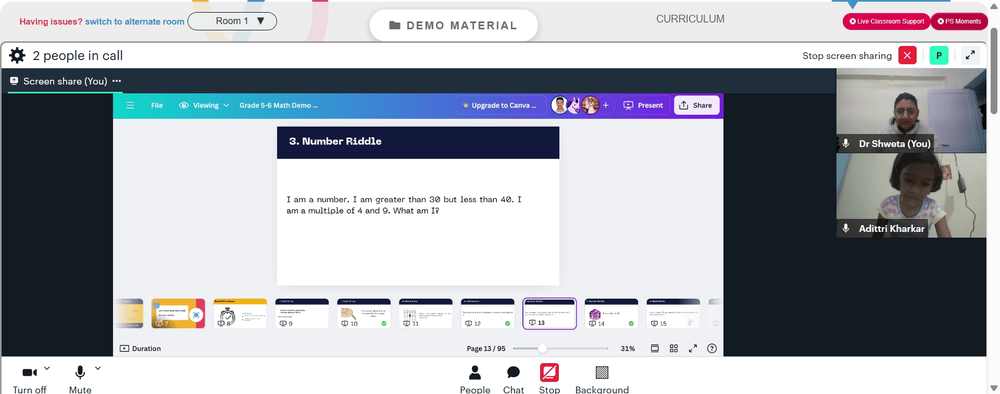
Task: Open the Chat panel
Action: pos(513,379)
